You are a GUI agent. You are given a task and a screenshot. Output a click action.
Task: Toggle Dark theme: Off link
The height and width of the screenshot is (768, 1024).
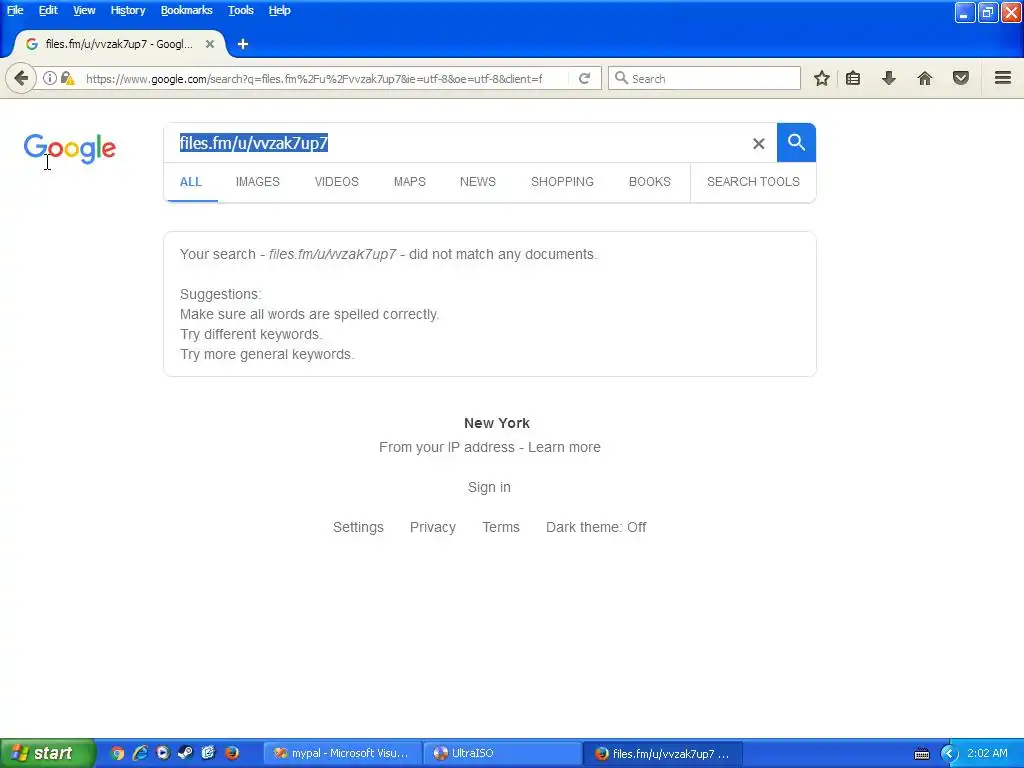[x=596, y=527]
